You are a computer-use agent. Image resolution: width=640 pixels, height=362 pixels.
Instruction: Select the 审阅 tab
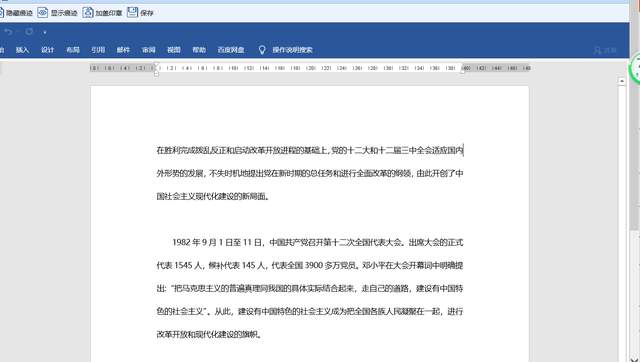pyautogui.click(x=149, y=50)
